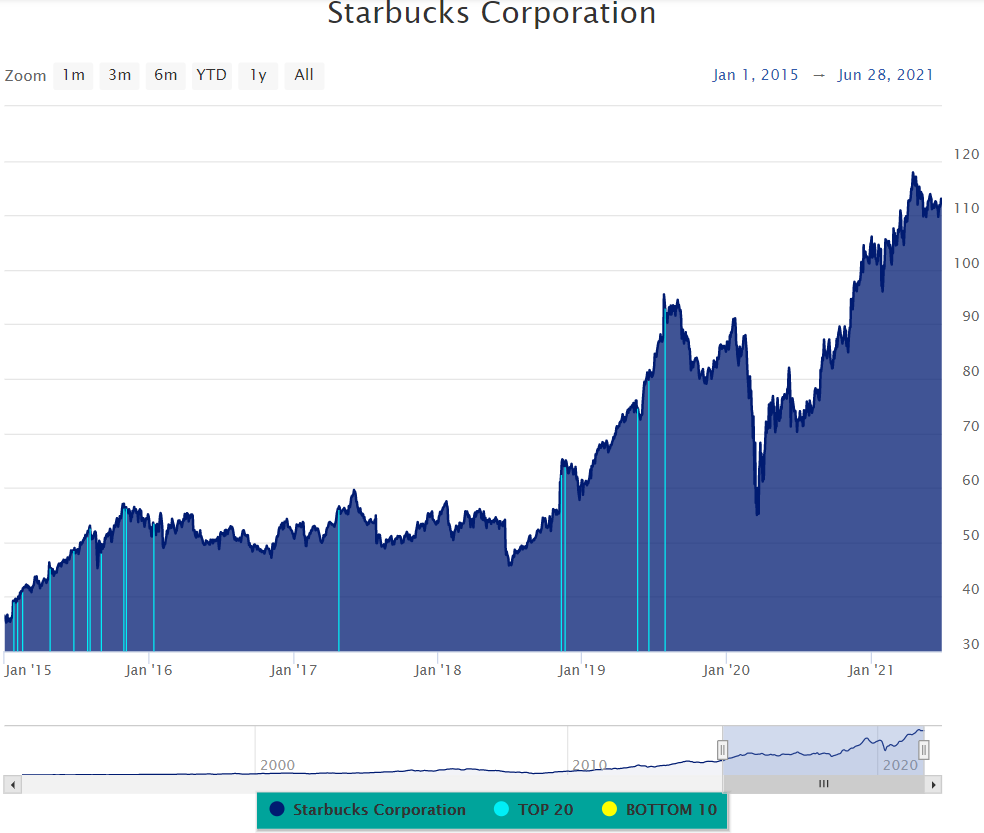Viewport: 984px width, 833px height.
Task: Click the navigator scrollbar right arrow
Action: click(934, 784)
